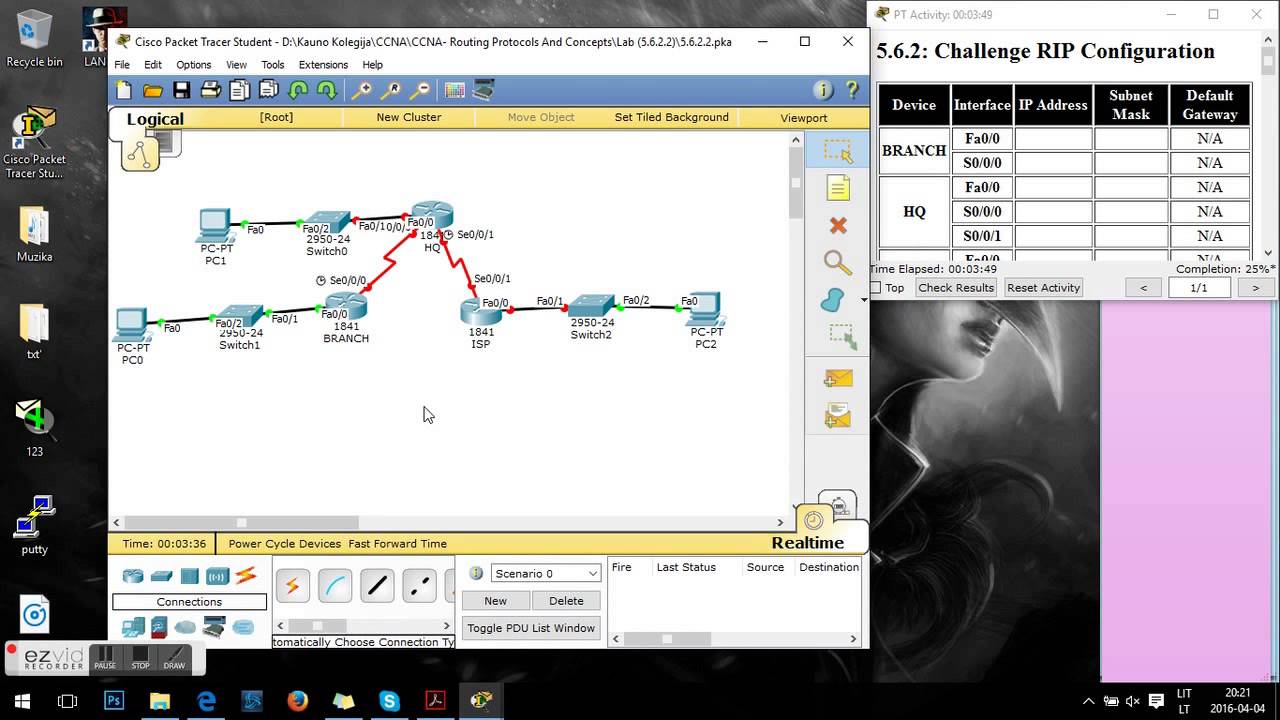Screen dimensions: 1280x720
Task: Redo with the right green arrow
Action: tap(326, 90)
